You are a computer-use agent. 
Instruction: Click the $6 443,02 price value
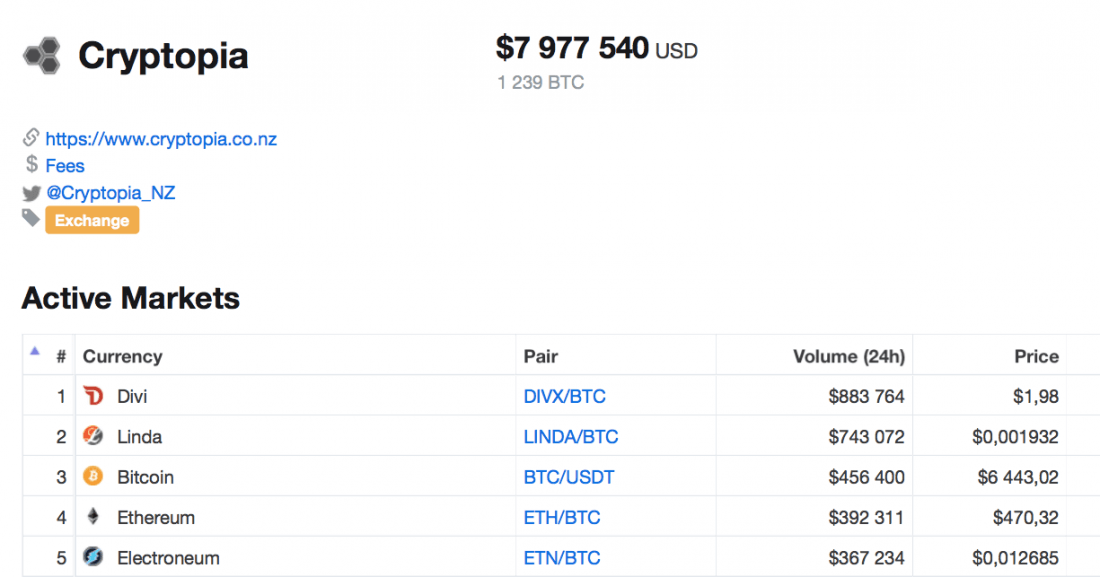click(1018, 477)
